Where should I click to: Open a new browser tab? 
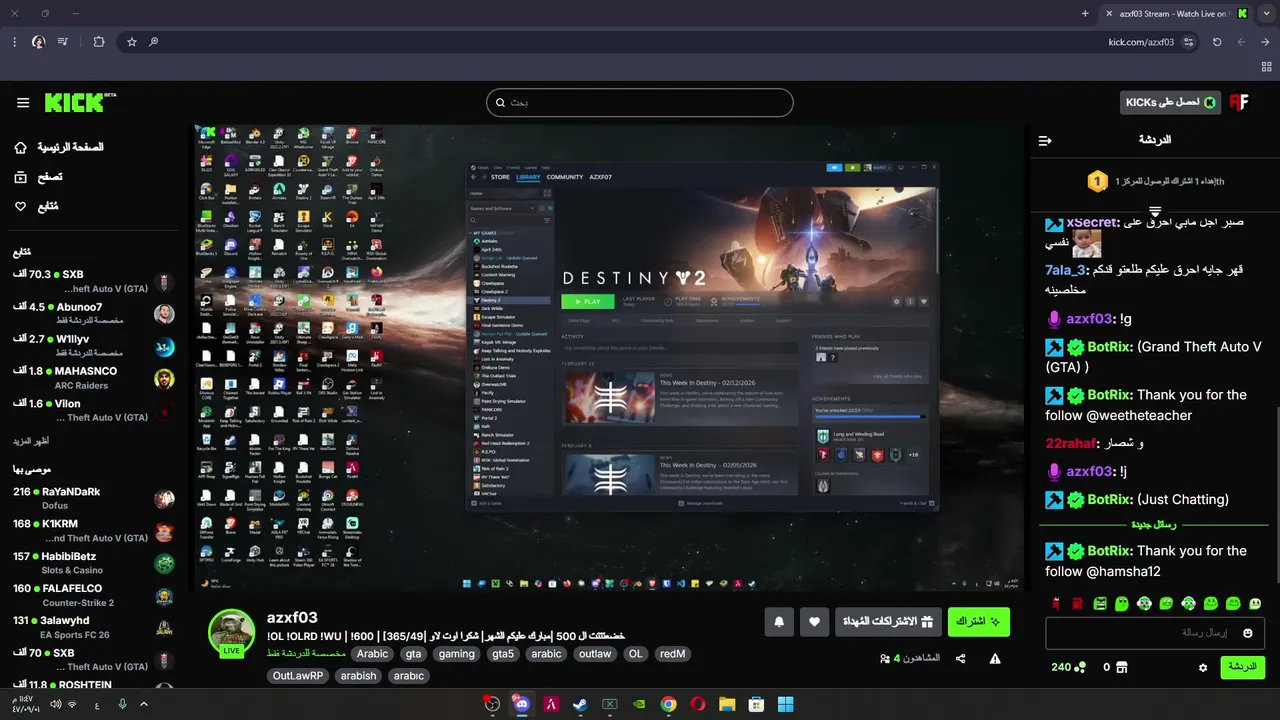point(1085,14)
